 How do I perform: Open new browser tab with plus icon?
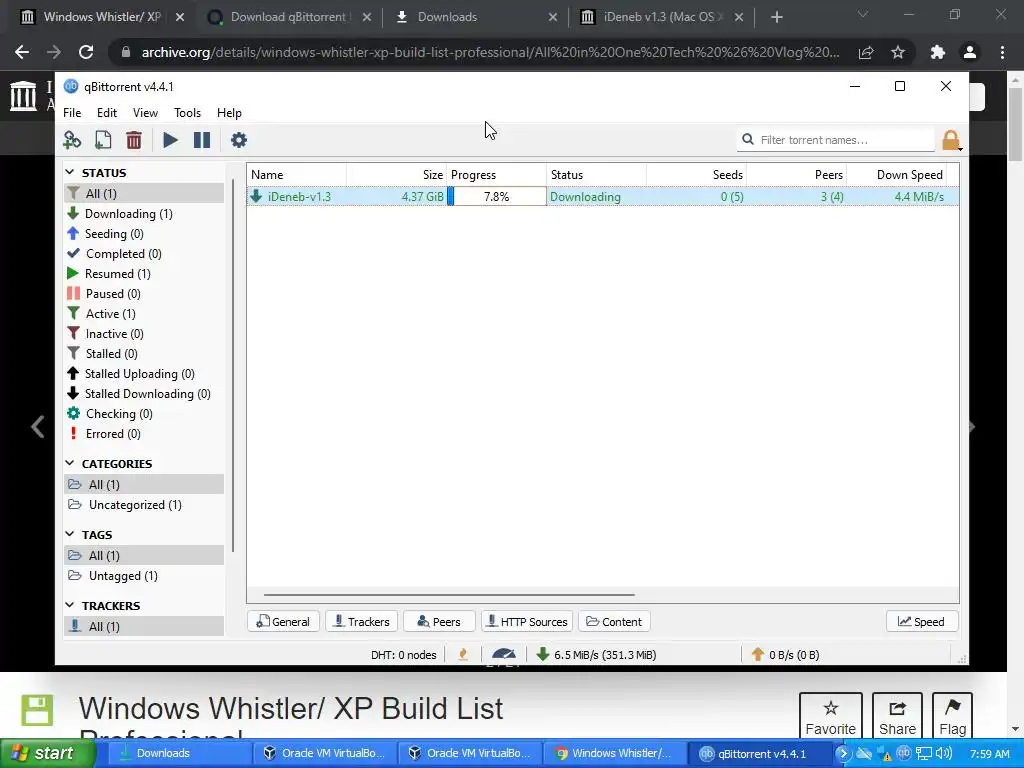click(x=776, y=17)
